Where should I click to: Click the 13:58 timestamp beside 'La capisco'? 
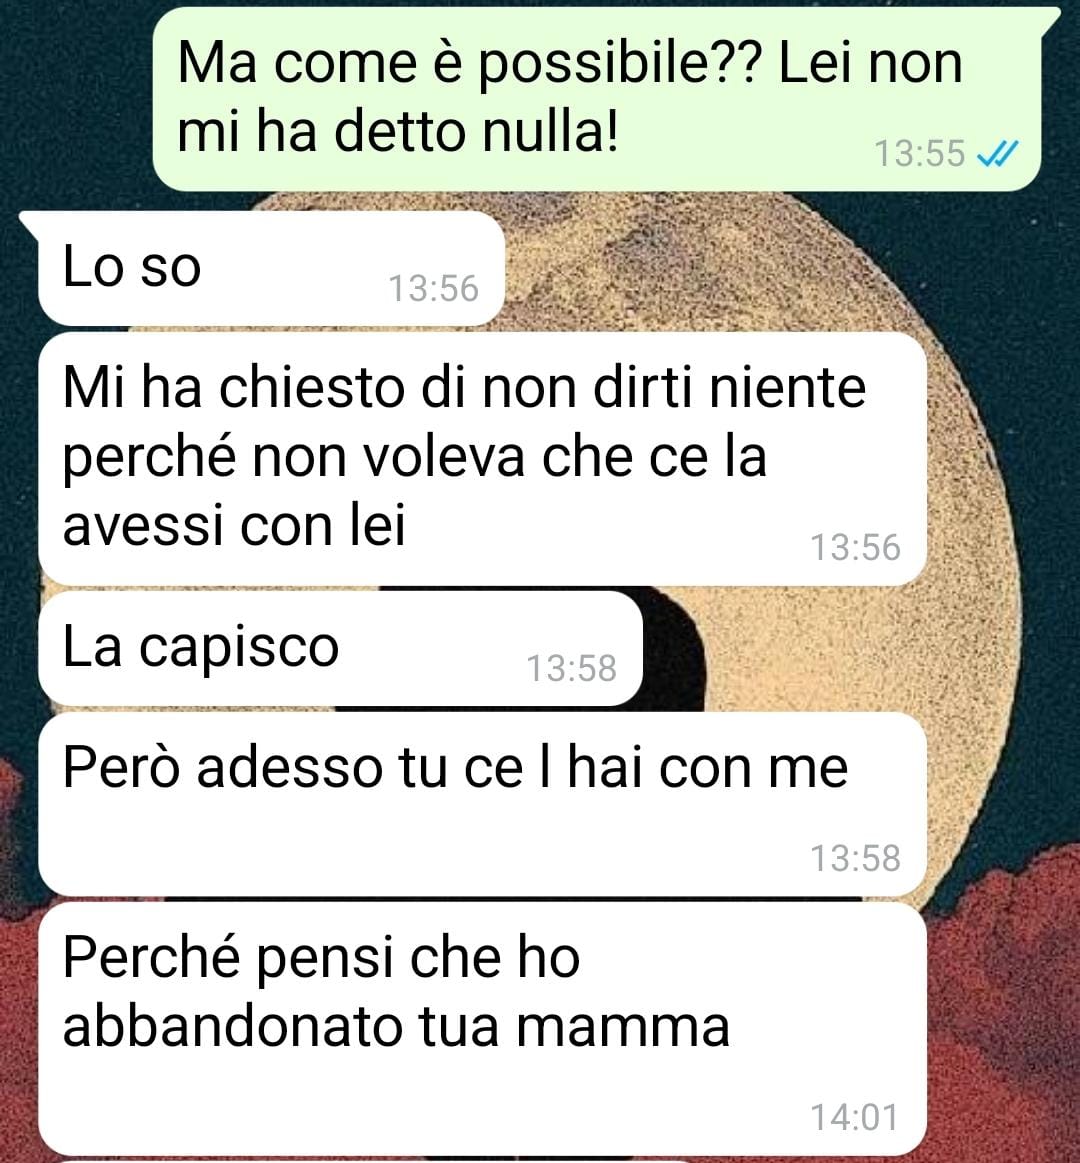point(571,668)
